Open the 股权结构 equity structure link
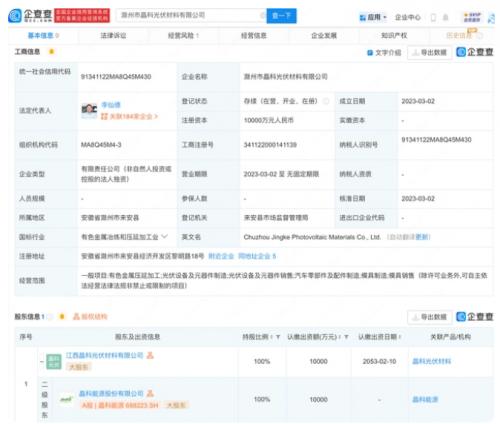Image resolution: width=500 pixels, height=424 pixels. (90, 316)
